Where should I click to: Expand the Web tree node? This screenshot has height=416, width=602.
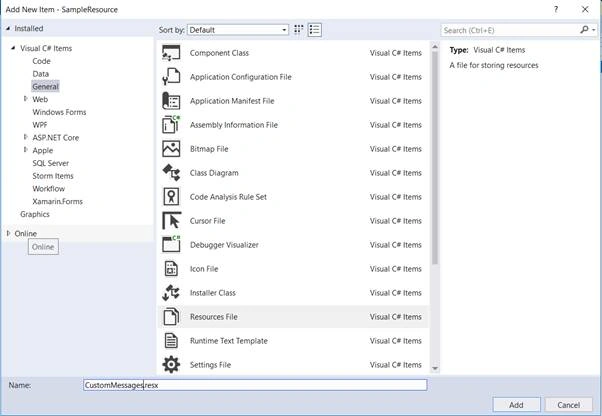click(x=26, y=99)
